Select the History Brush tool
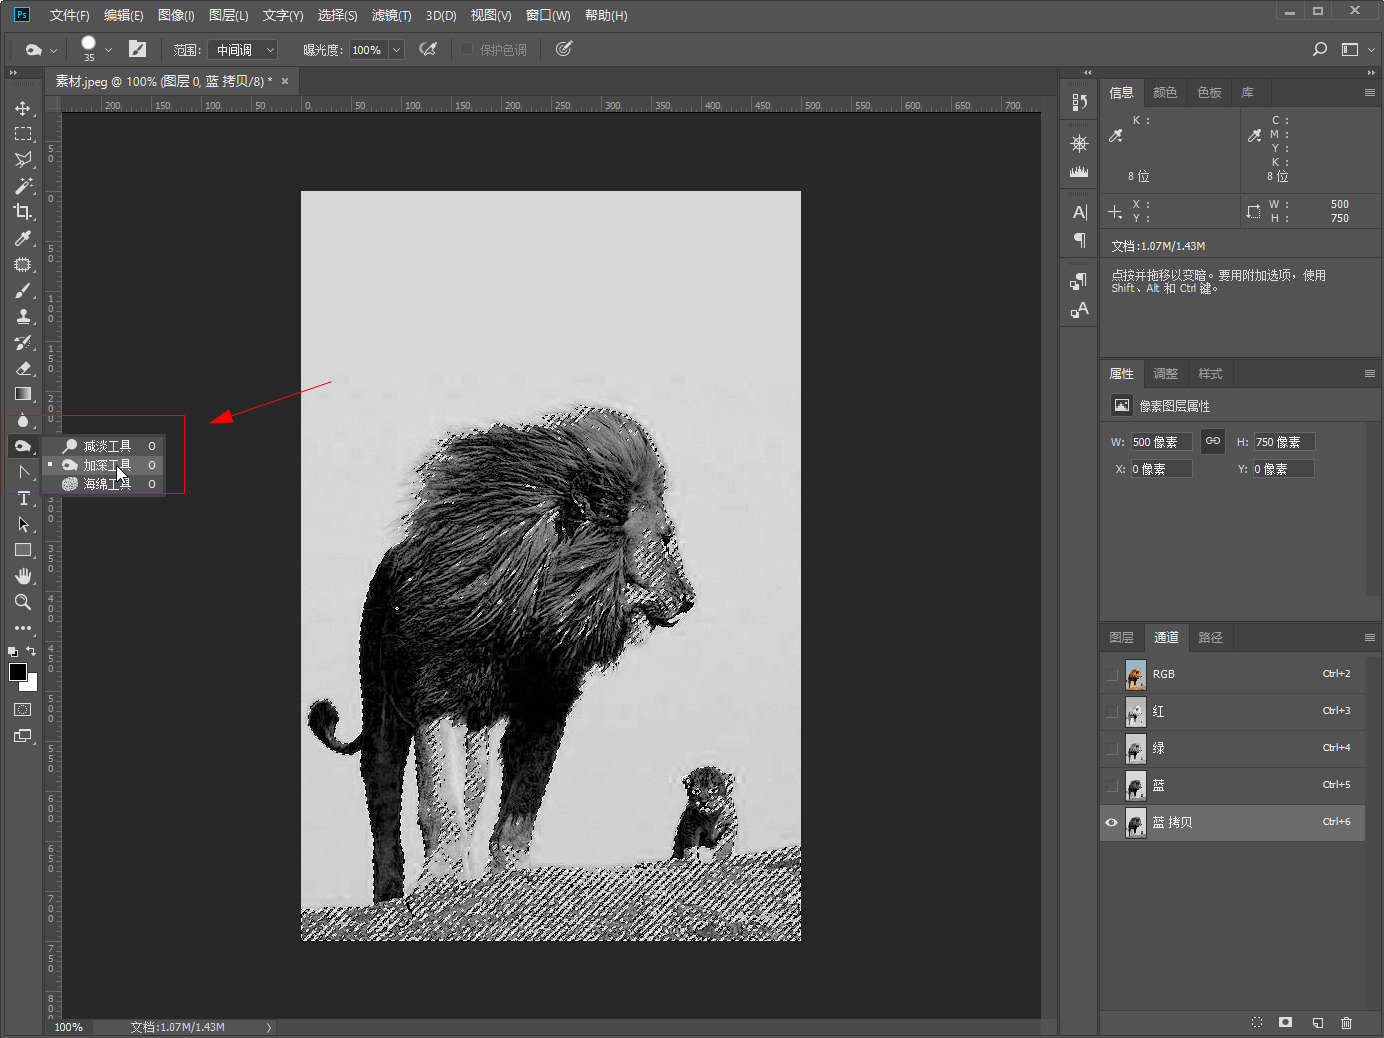Image resolution: width=1384 pixels, height=1038 pixels. (23, 342)
